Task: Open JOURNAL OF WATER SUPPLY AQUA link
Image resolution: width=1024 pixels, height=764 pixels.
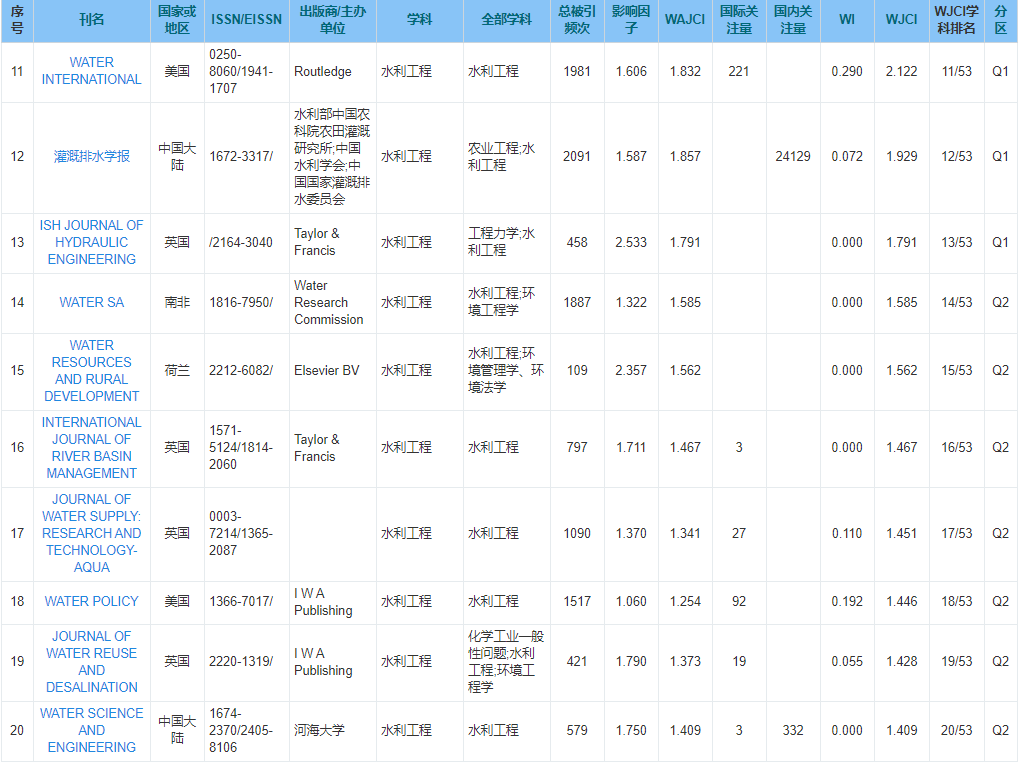Action: tap(91, 533)
